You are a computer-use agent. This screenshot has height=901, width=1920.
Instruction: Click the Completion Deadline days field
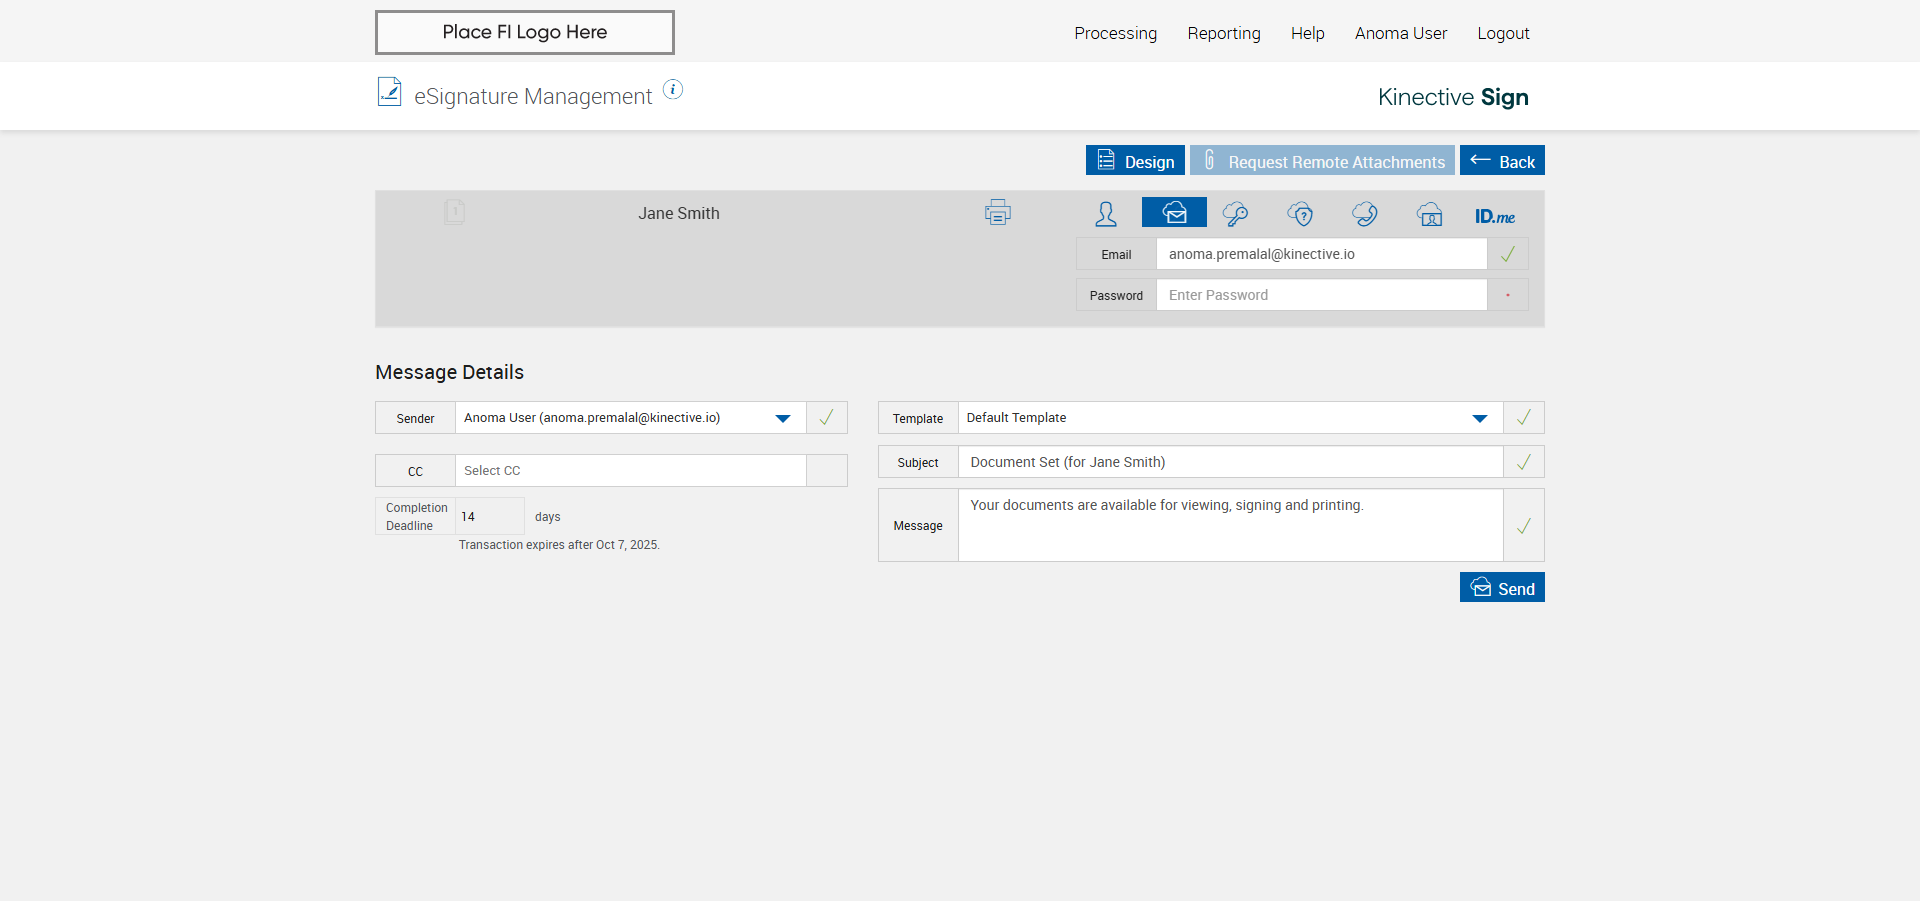[x=489, y=517]
